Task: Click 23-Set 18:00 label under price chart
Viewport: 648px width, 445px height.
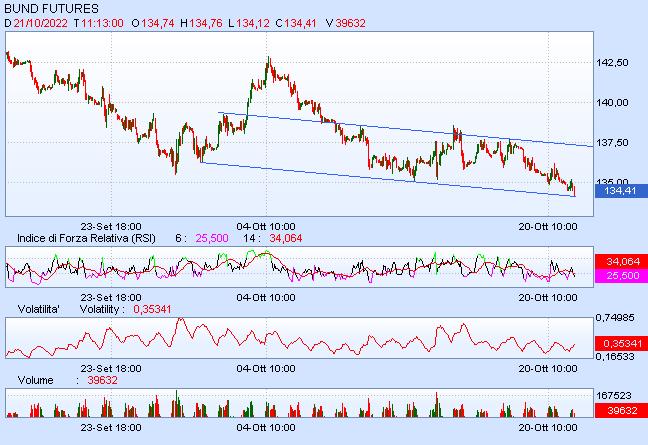Action: [x=111, y=227]
